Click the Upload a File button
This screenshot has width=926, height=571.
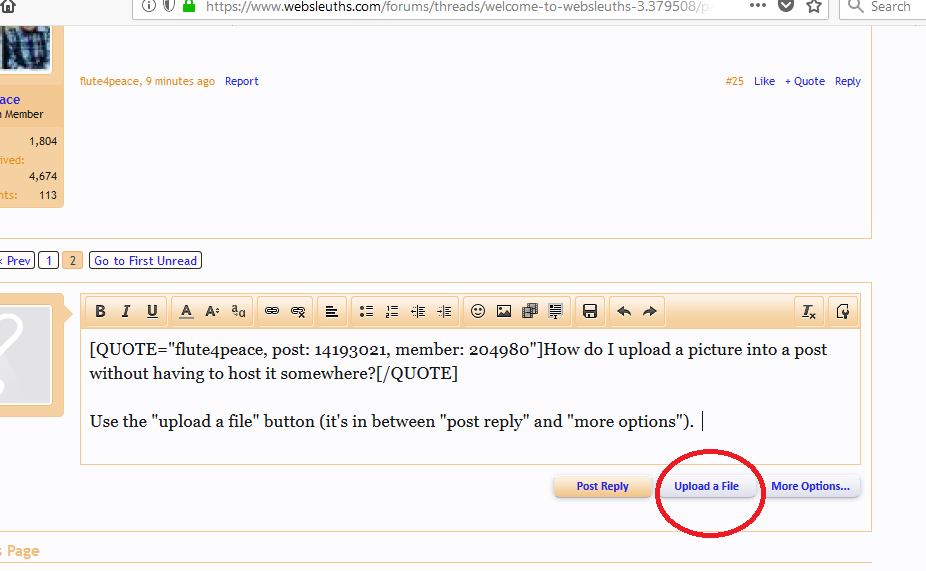[x=706, y=487]
